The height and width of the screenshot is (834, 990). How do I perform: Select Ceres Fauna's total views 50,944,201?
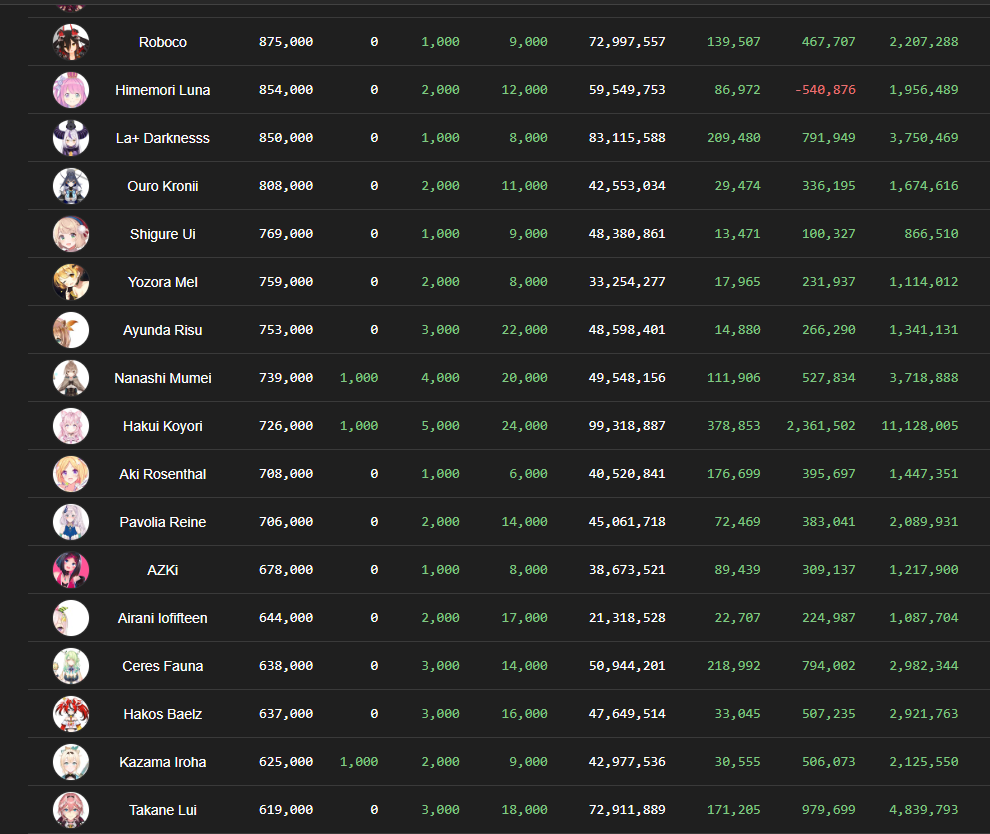tap(627, 665)
